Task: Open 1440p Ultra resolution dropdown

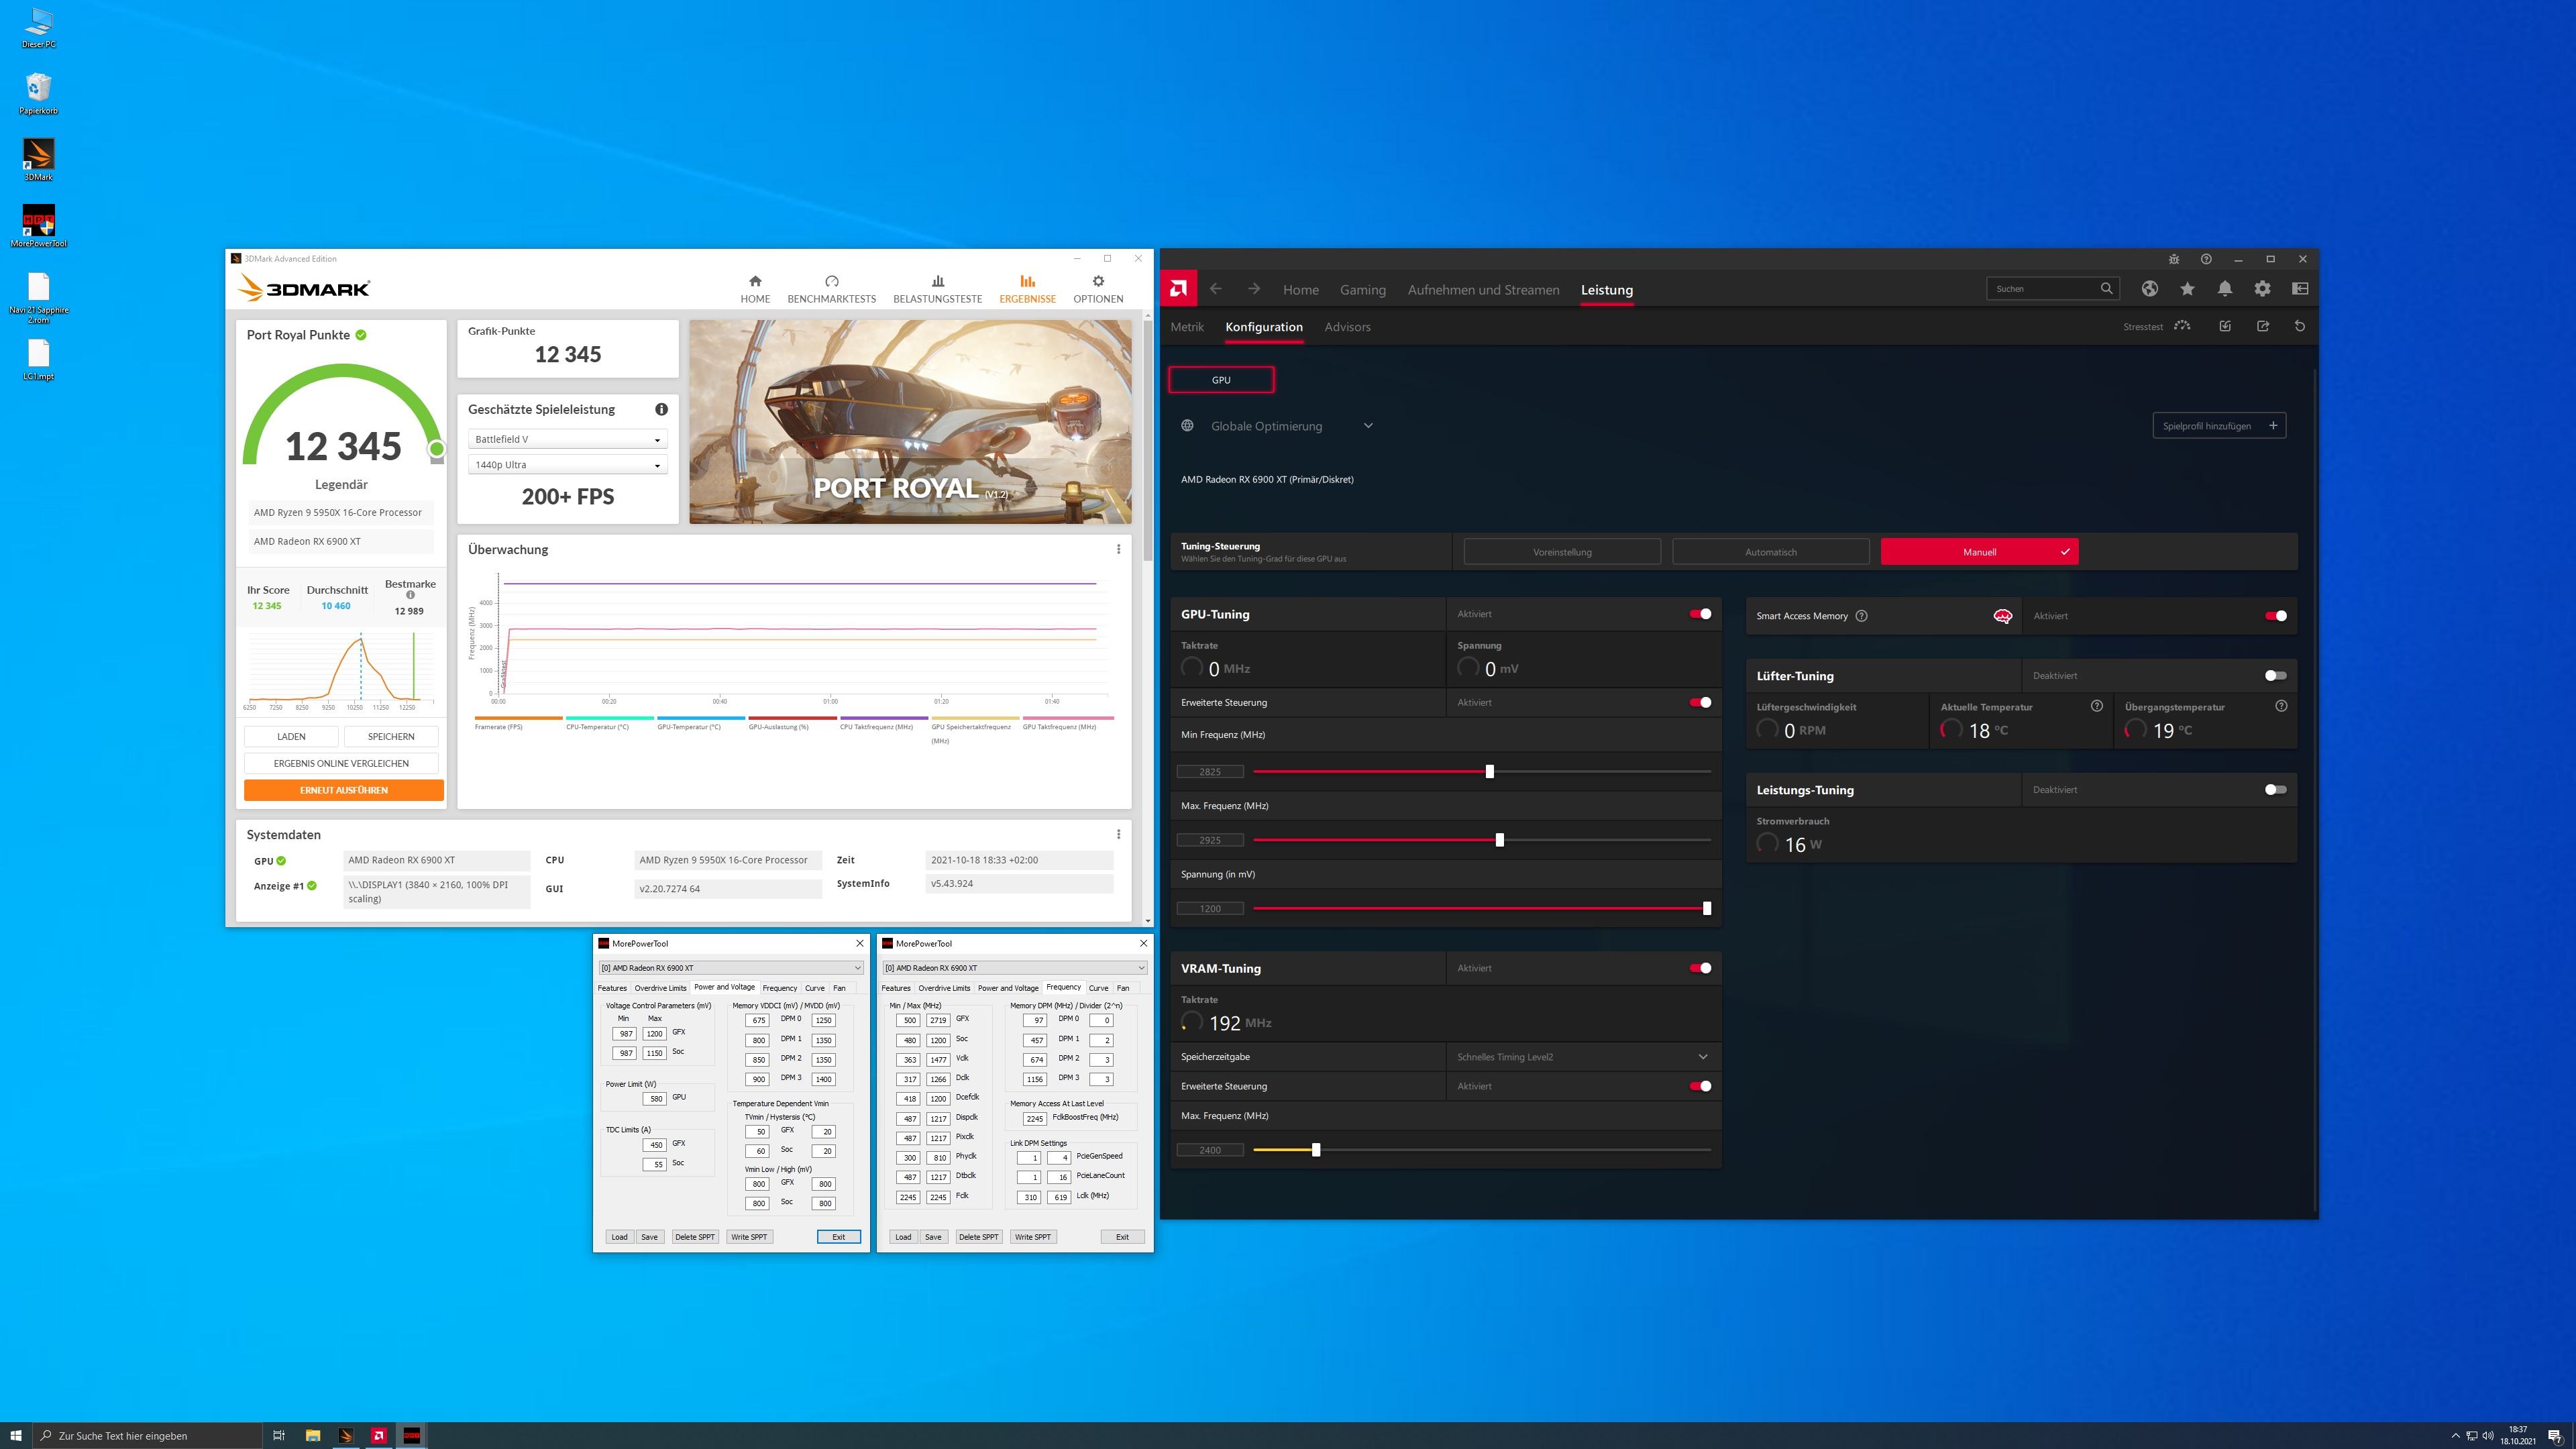Action: [568, 465]
